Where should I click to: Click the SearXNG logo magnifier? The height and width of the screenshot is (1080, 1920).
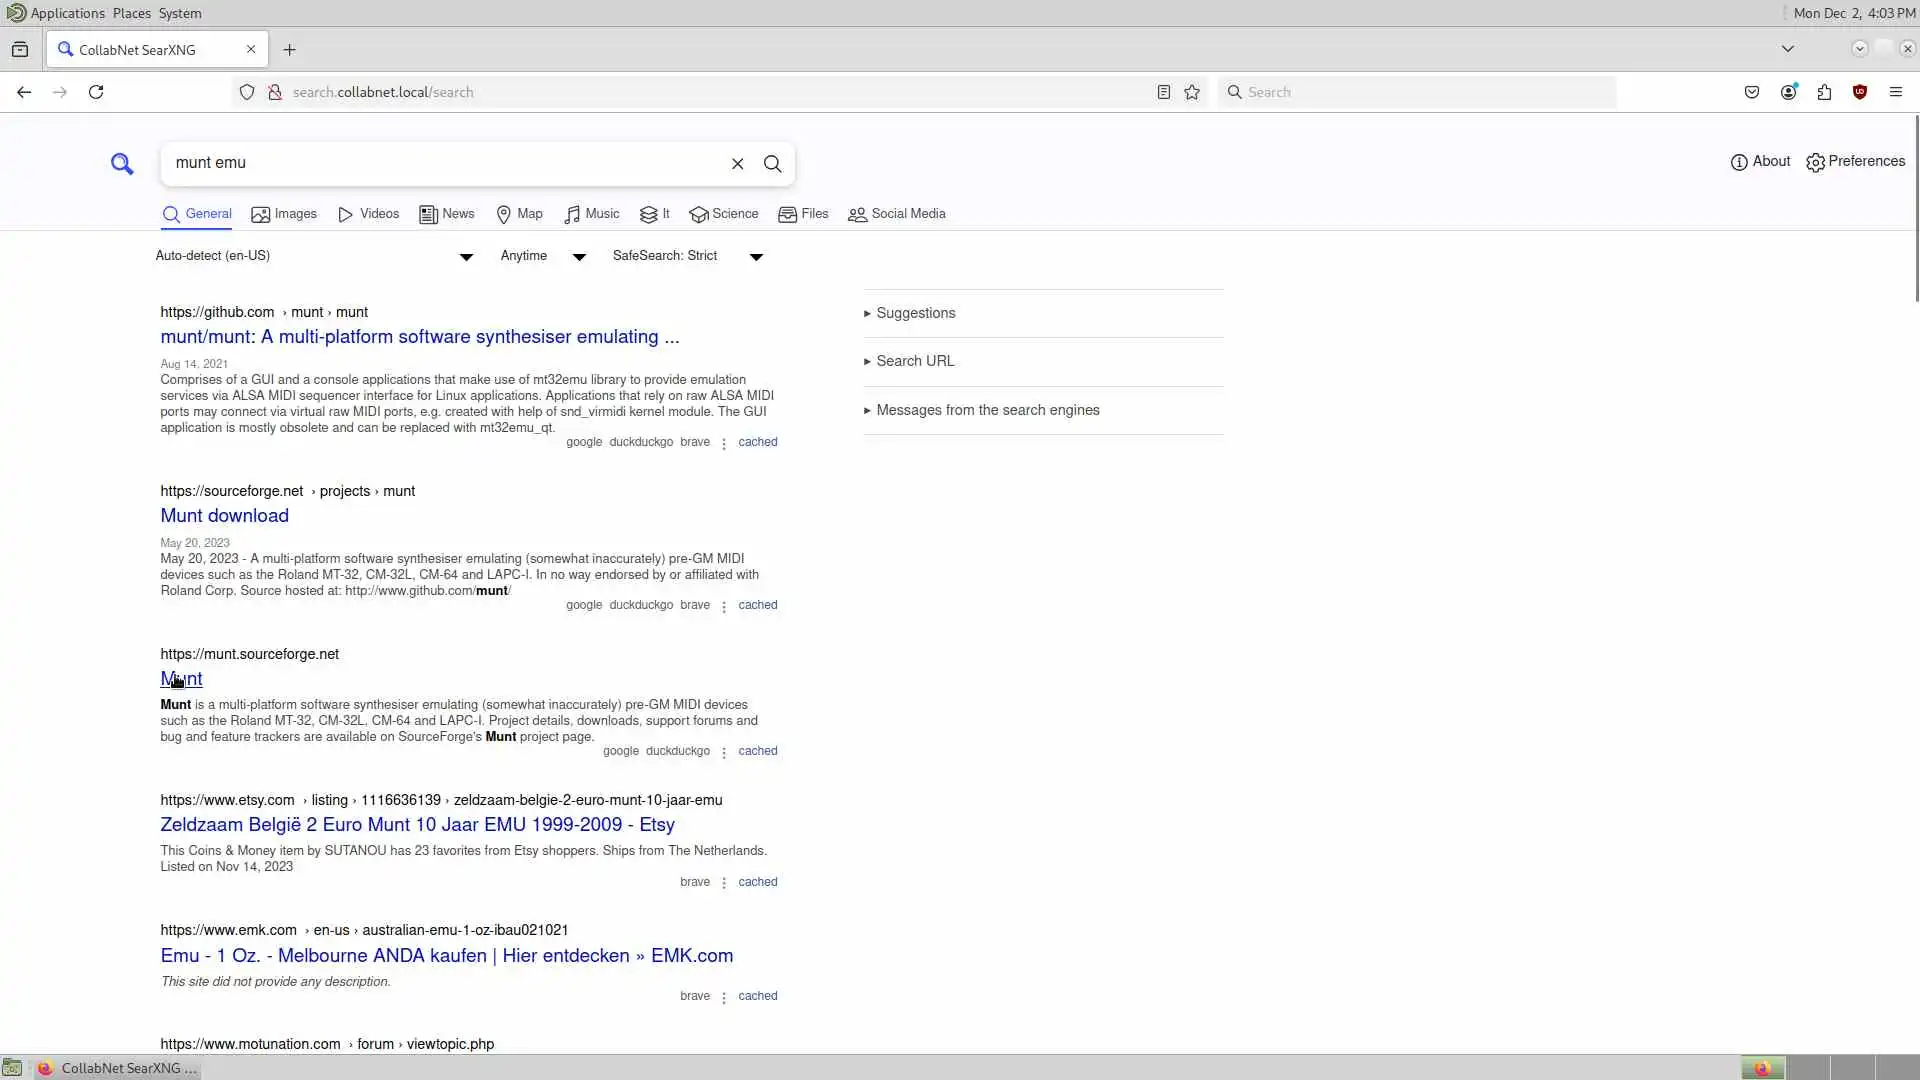pos(122,164)
